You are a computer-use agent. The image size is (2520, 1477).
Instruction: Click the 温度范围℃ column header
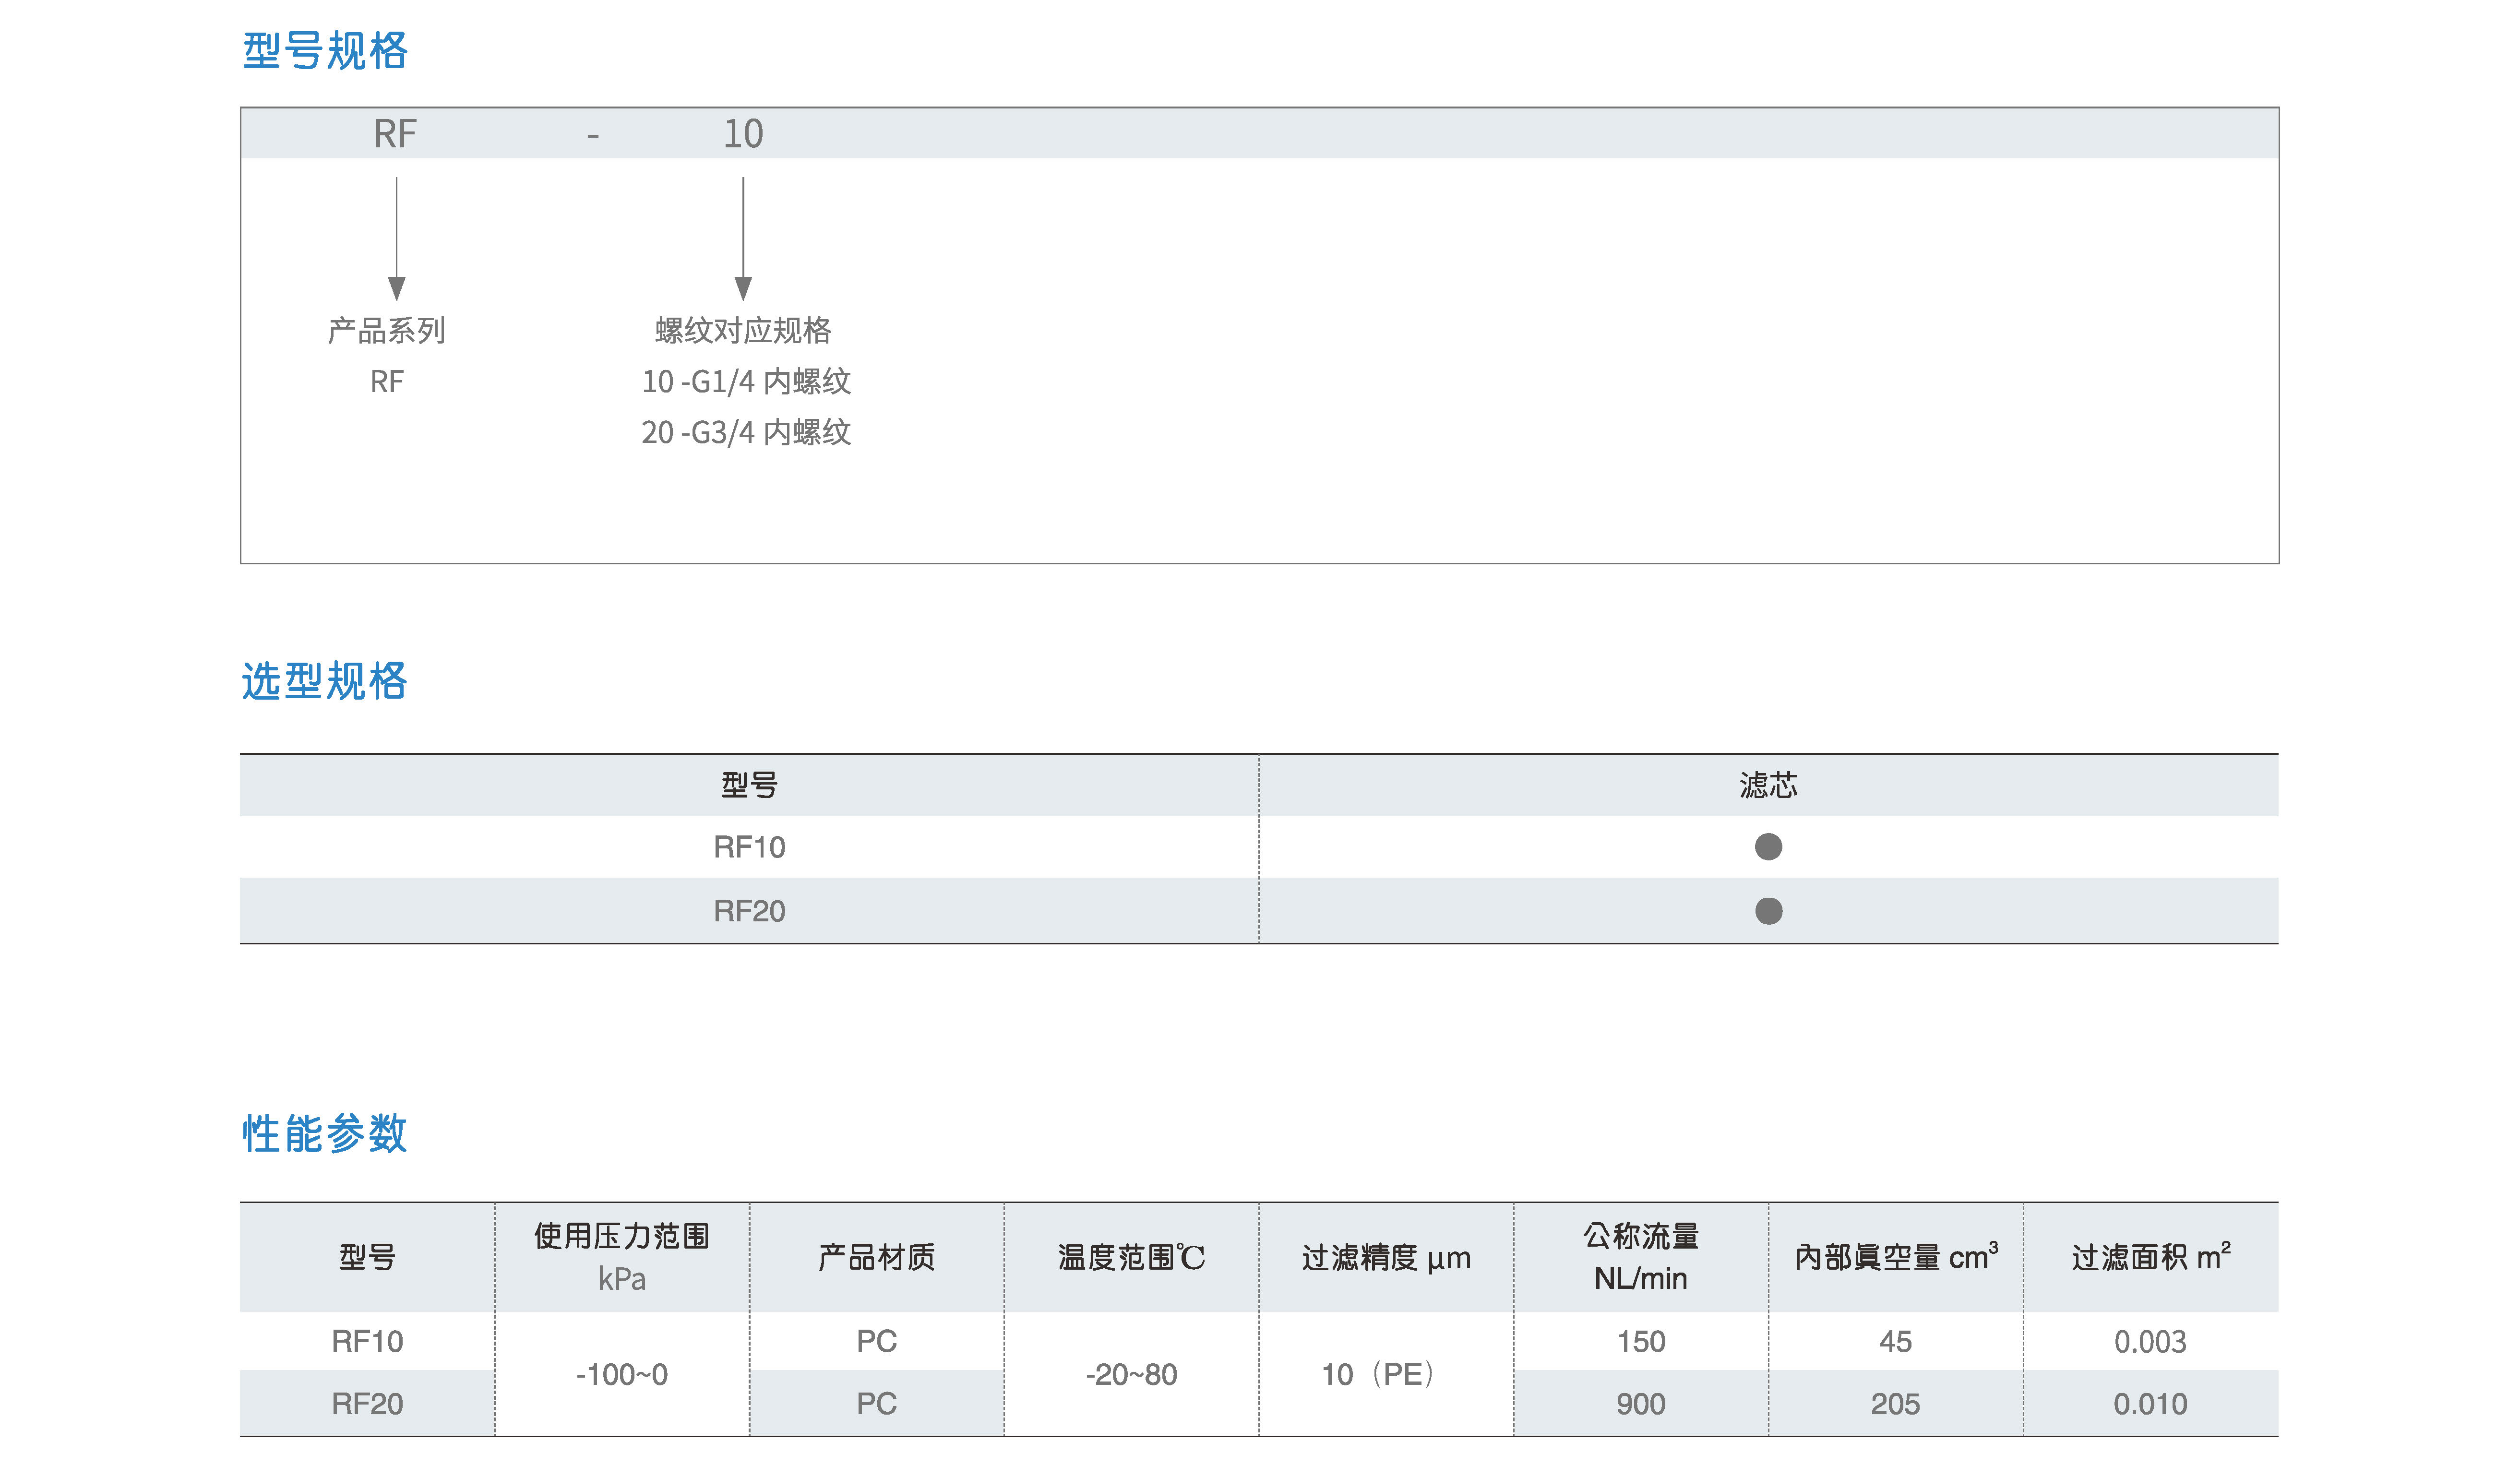point(1132,1257)
